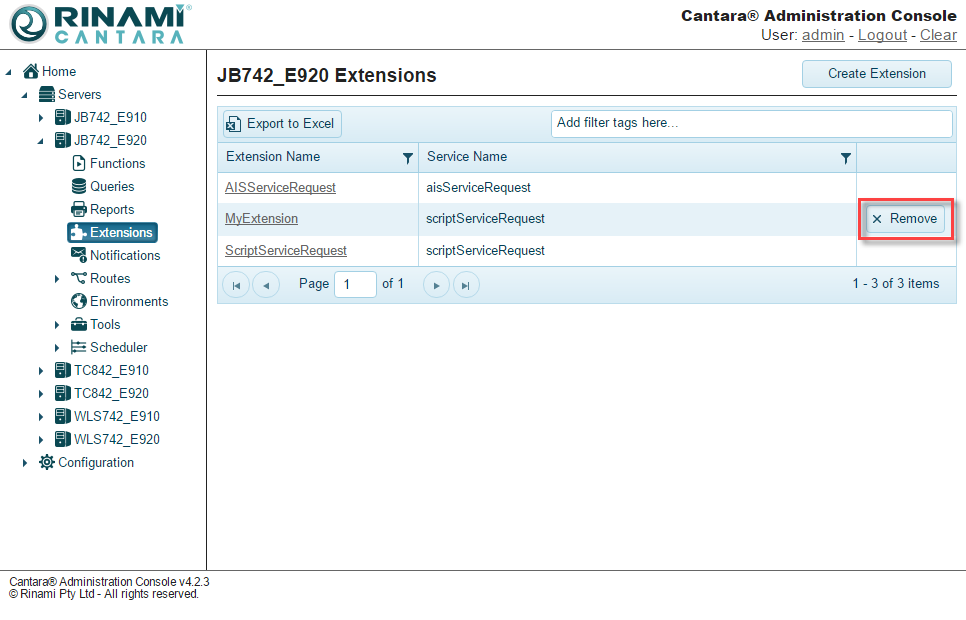Open the AISServiceRequest extension link
The image size is (966, 620).
pyautogui.click(x=280, y=188)
